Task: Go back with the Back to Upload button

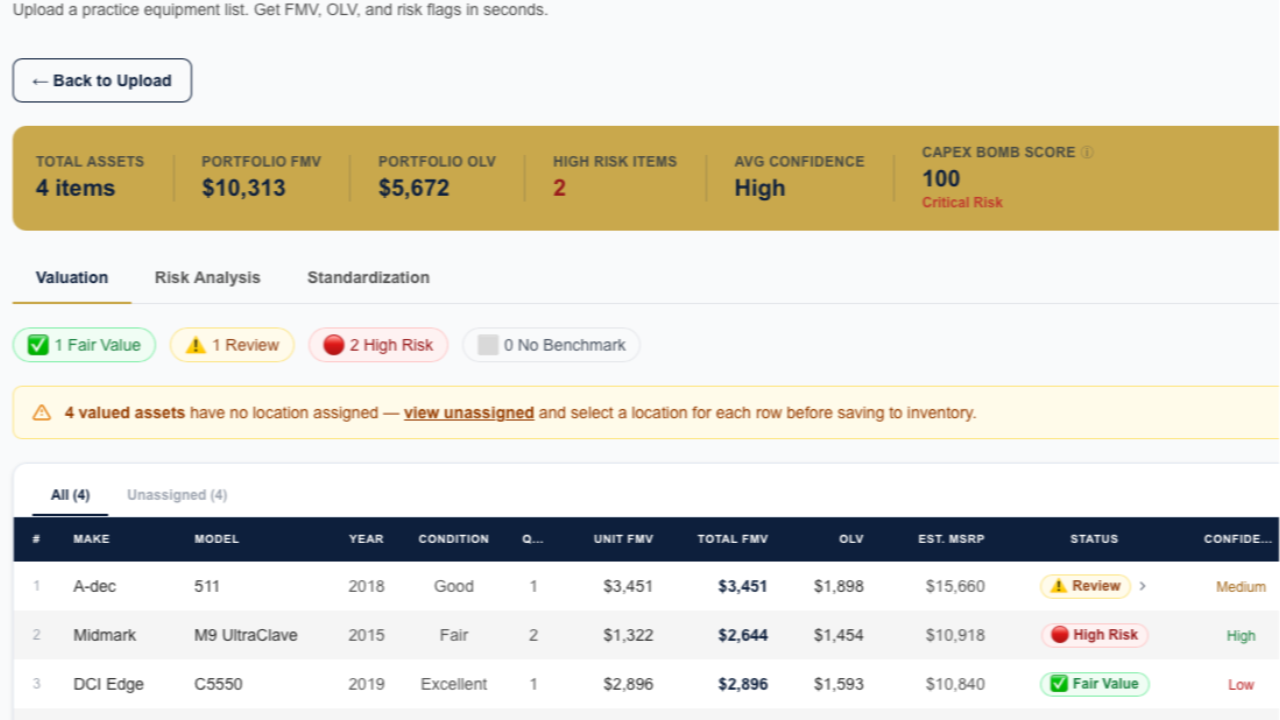Action: (x=102, y=80)
